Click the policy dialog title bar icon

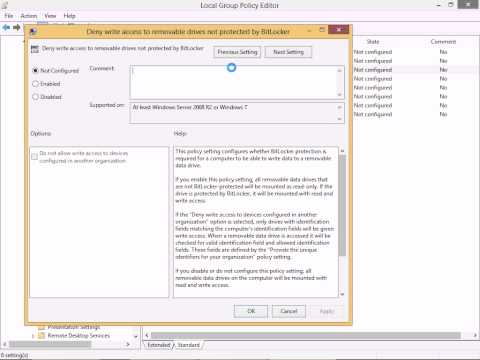click(x=33, y=32)
